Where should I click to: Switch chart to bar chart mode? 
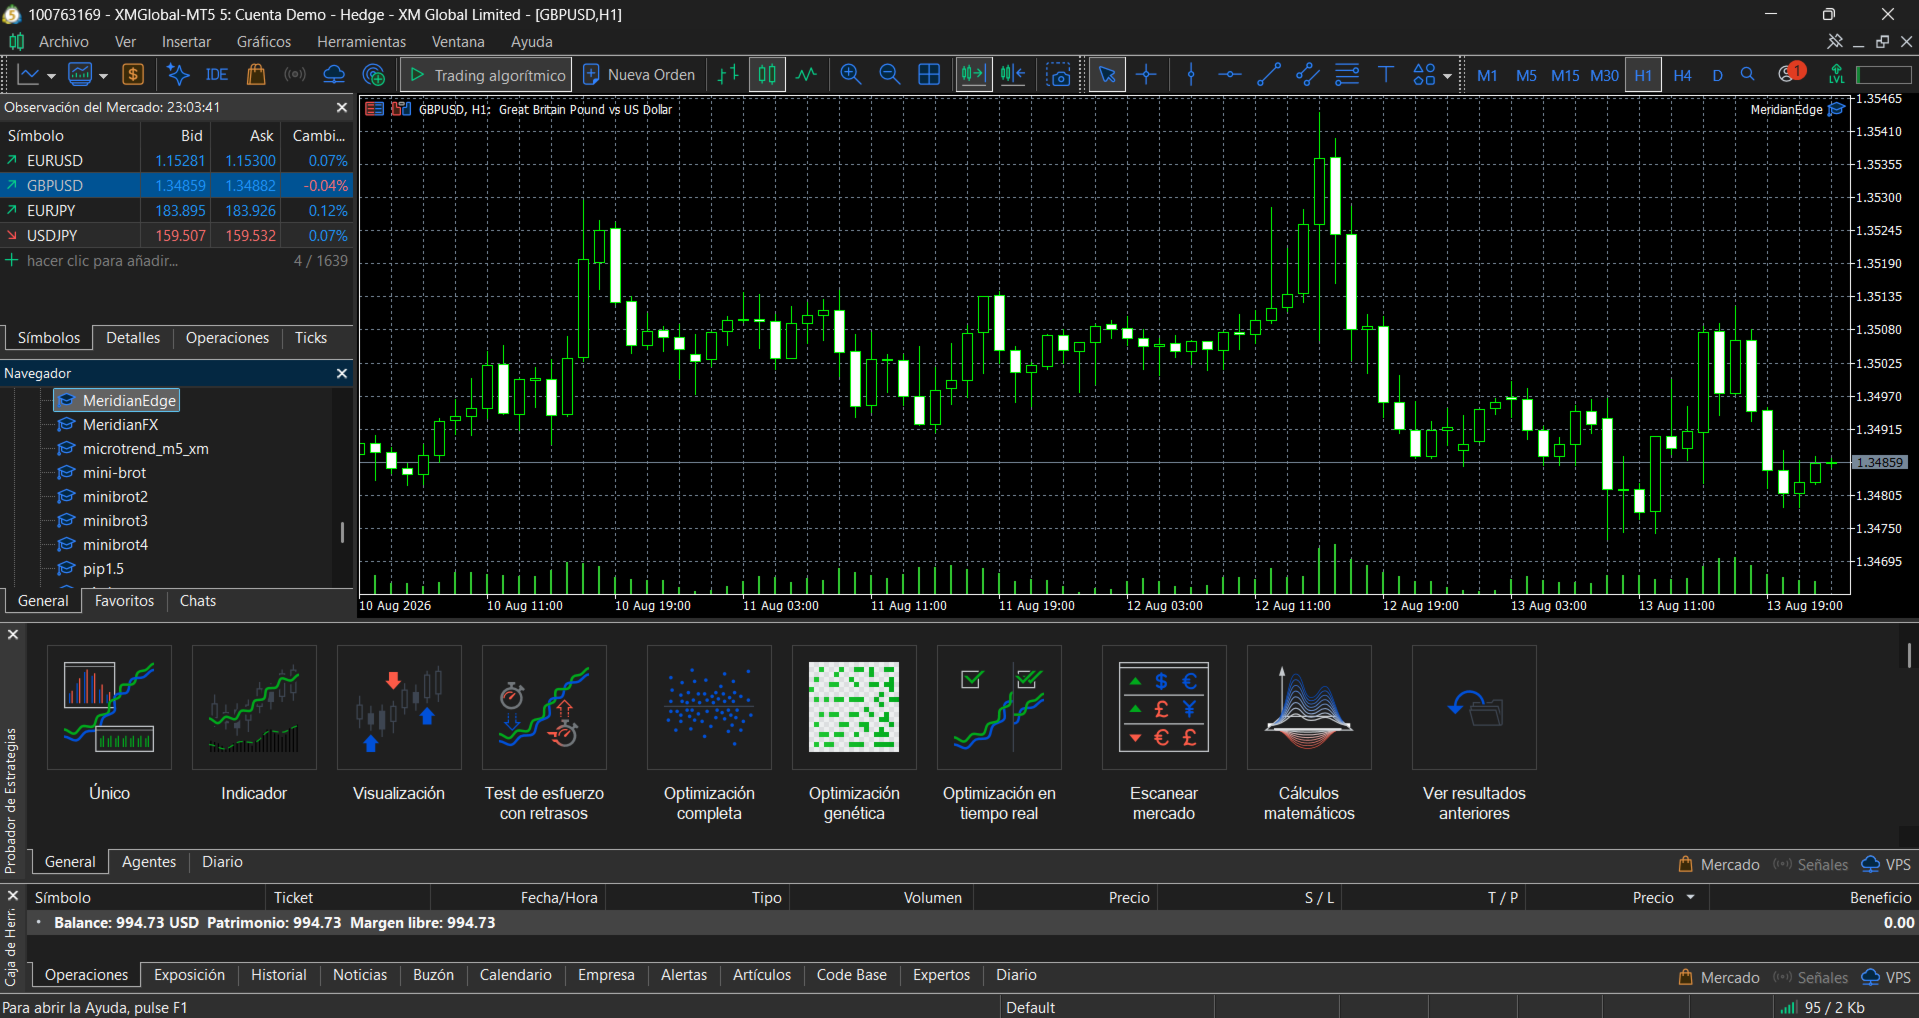pos(728,75)
